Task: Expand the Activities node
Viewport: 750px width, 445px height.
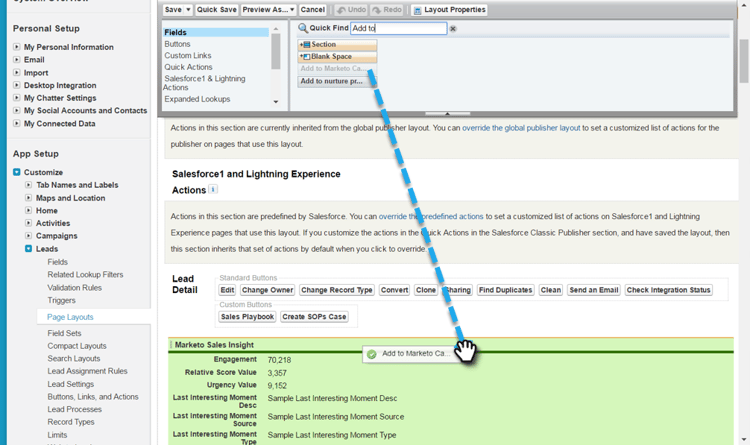Action: 29,223
